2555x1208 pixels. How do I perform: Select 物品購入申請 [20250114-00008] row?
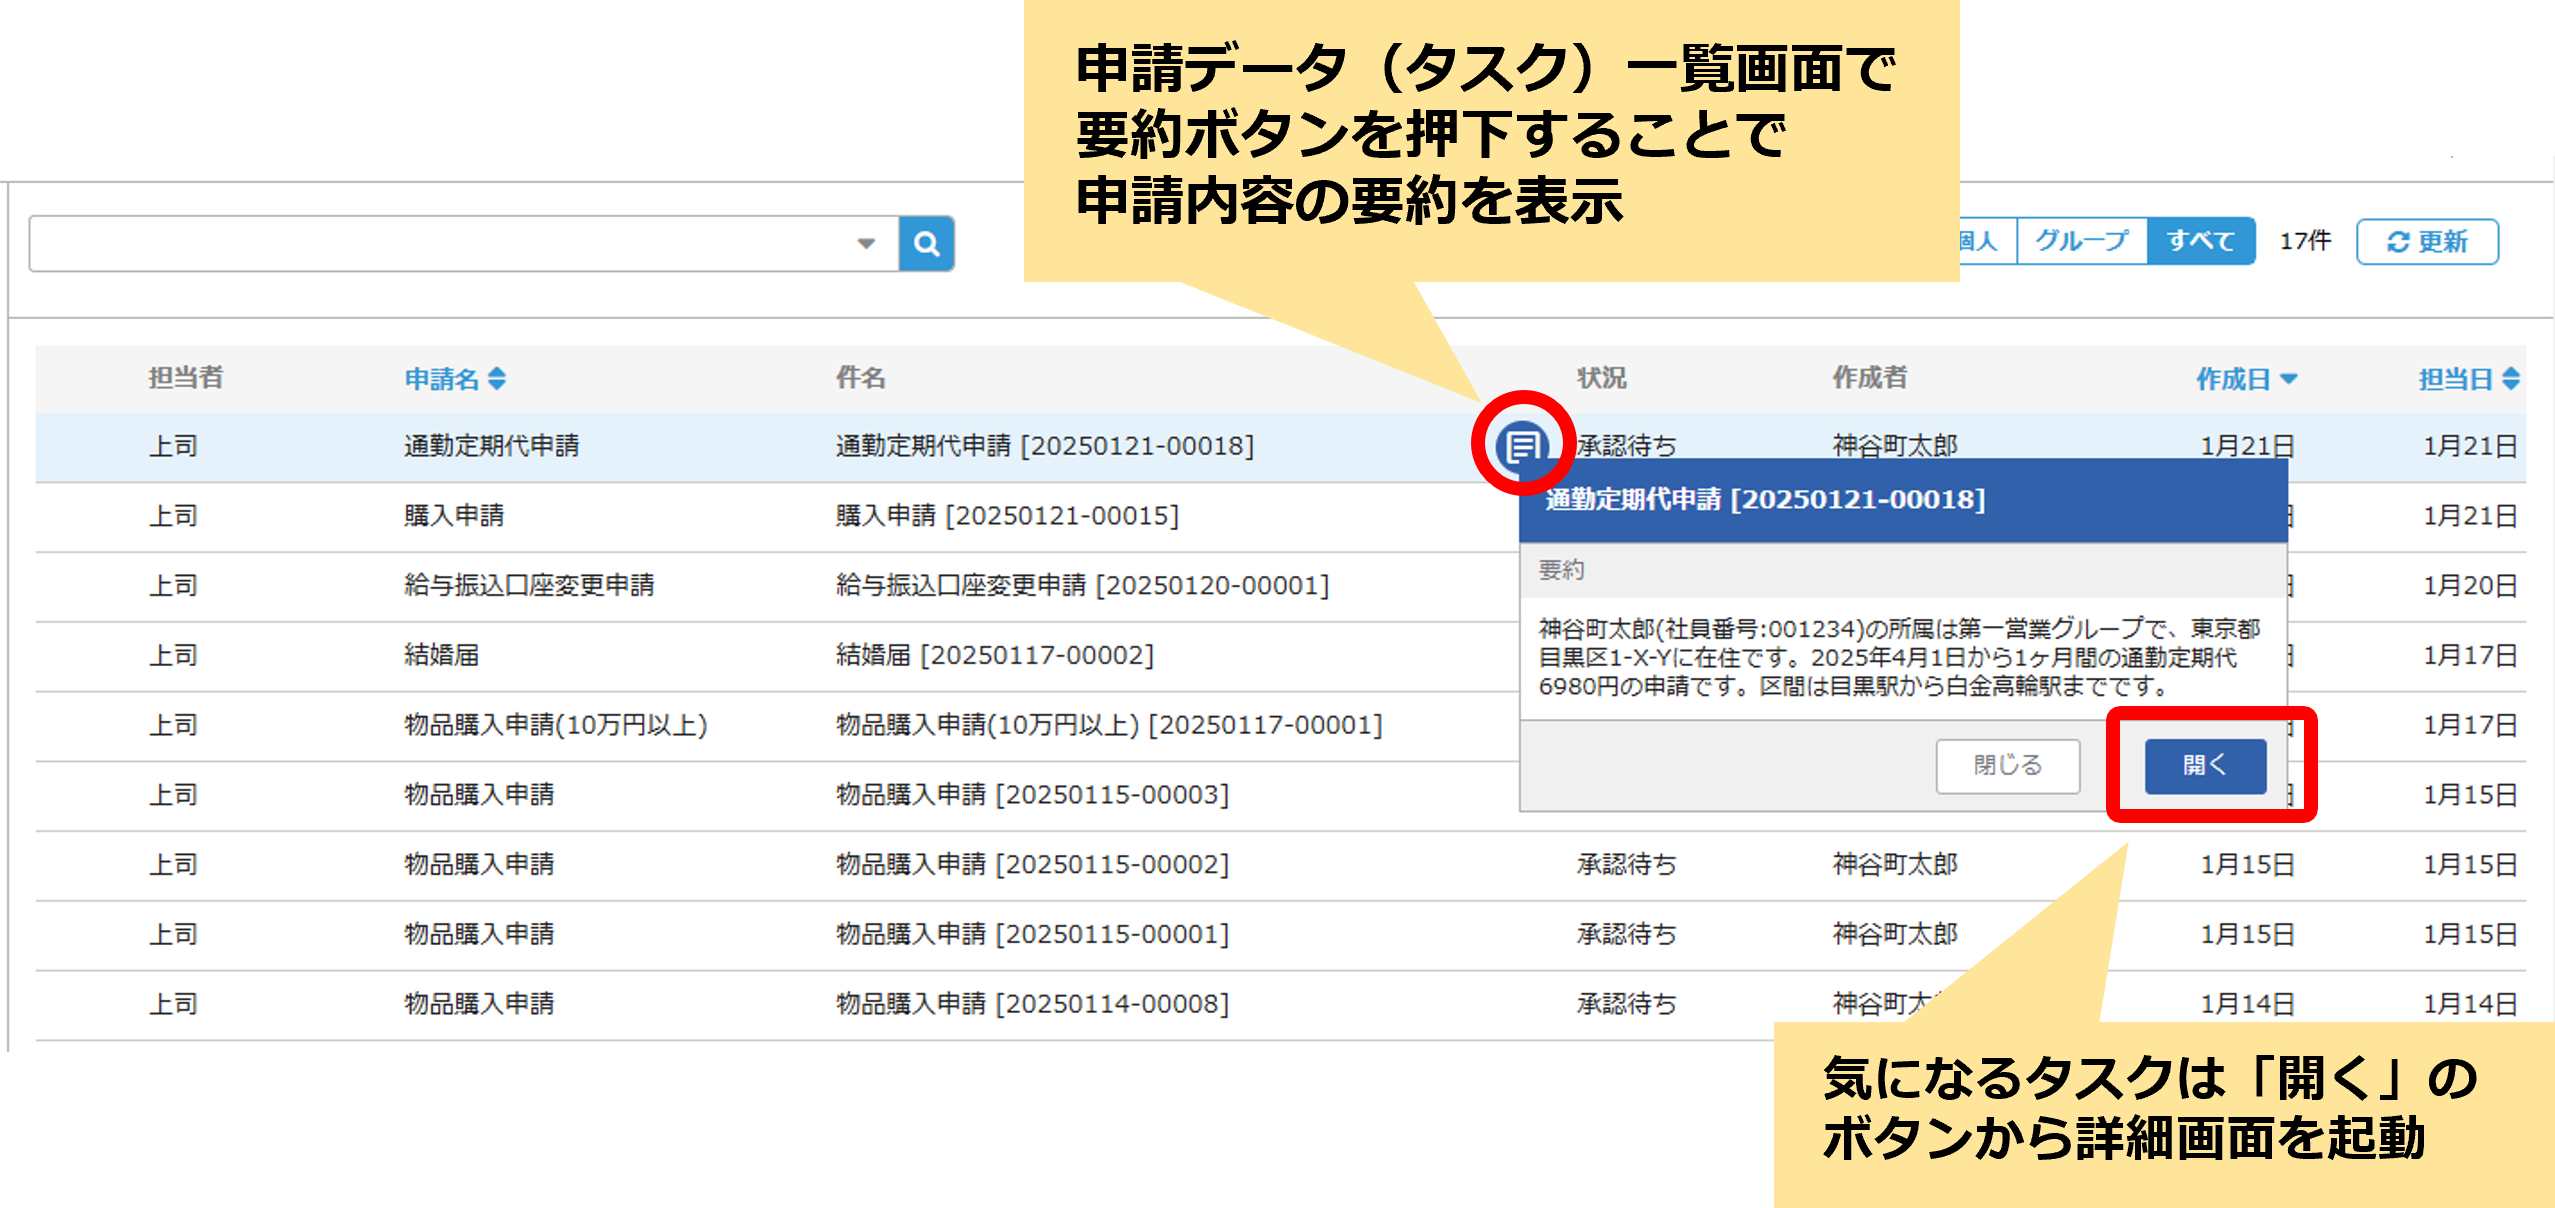(1281, 1005)
